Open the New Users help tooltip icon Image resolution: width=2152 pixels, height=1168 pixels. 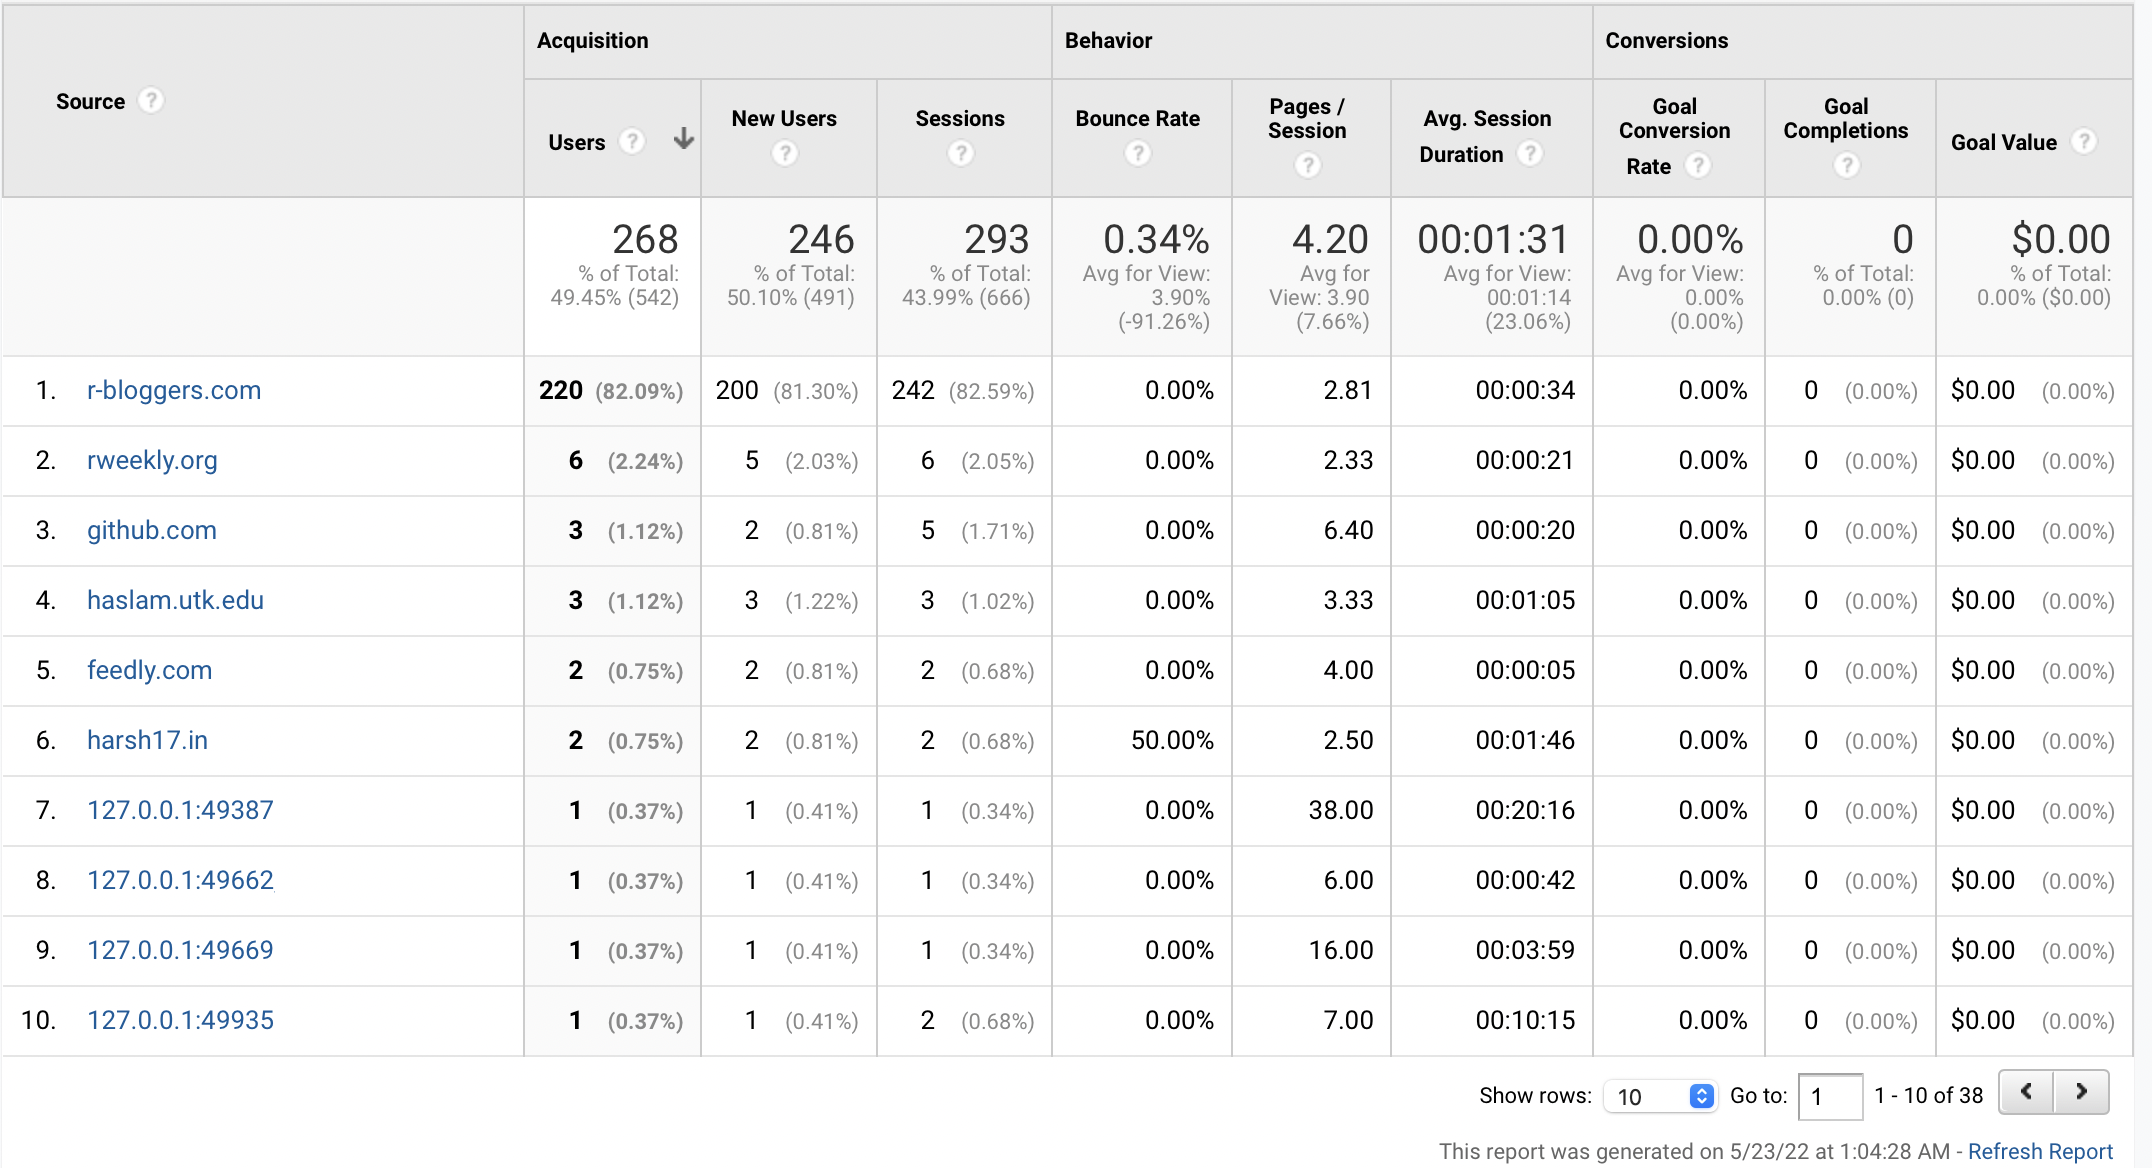785,154
